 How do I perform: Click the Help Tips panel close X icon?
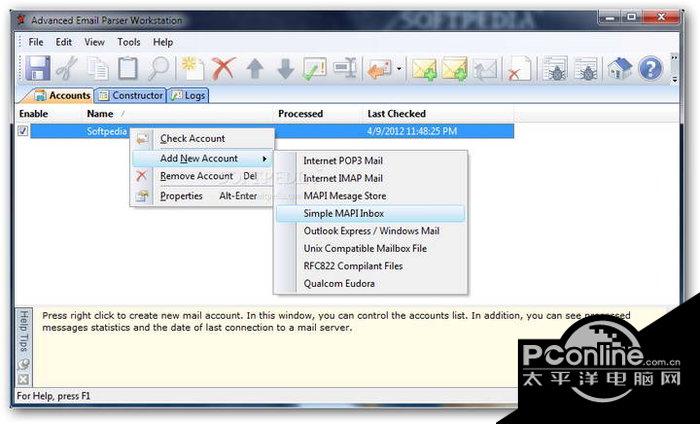tap(23, 380)
